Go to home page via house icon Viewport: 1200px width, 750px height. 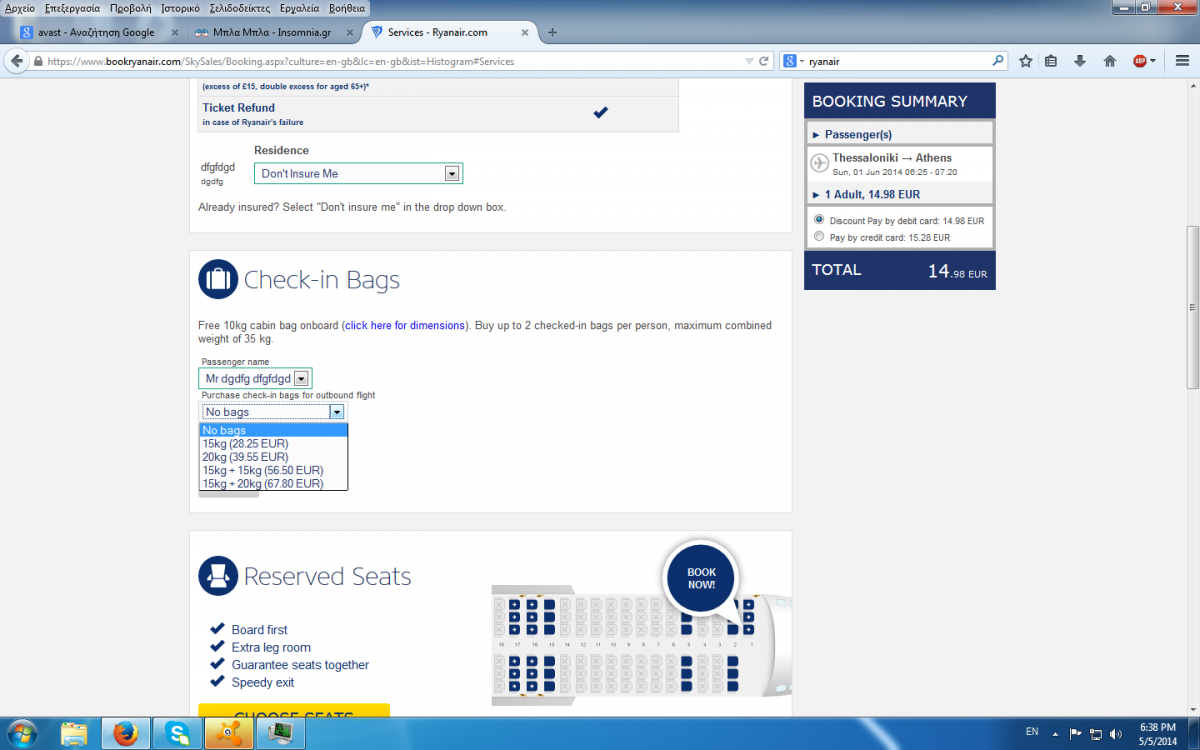(x=1110, y=61)
